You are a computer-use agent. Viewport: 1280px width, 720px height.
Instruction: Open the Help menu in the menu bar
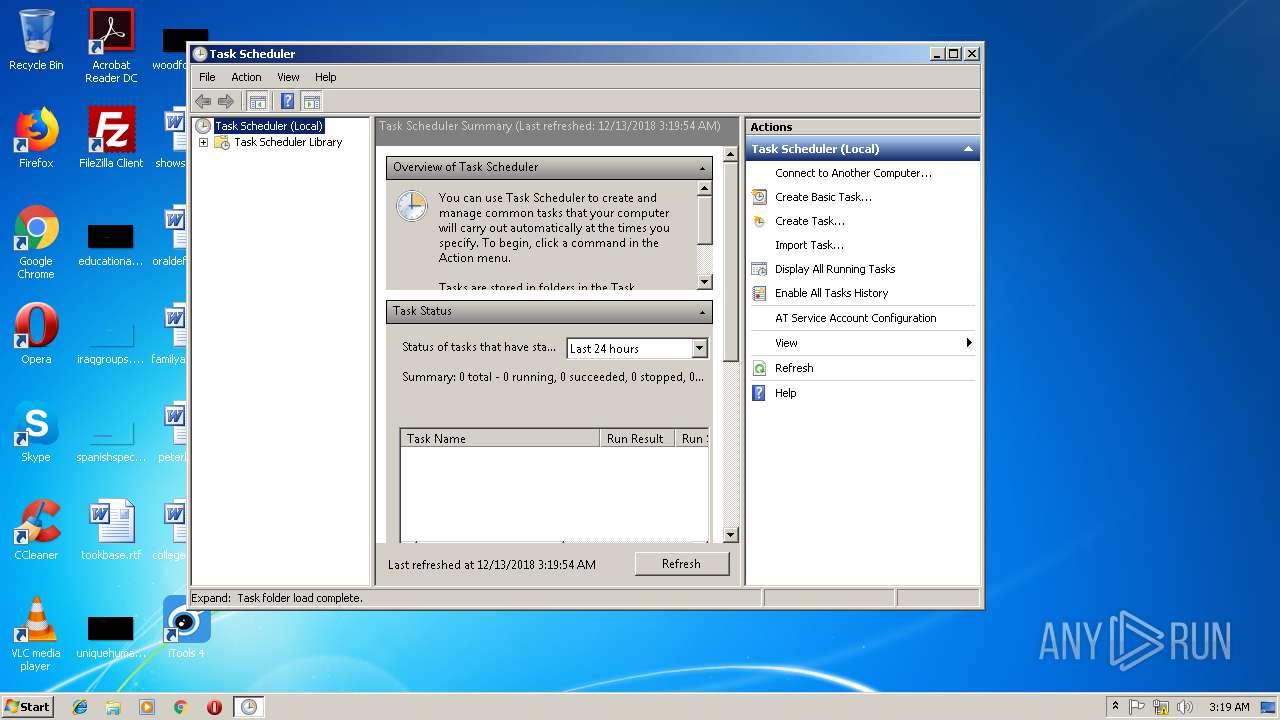click(x=326, y=77)
